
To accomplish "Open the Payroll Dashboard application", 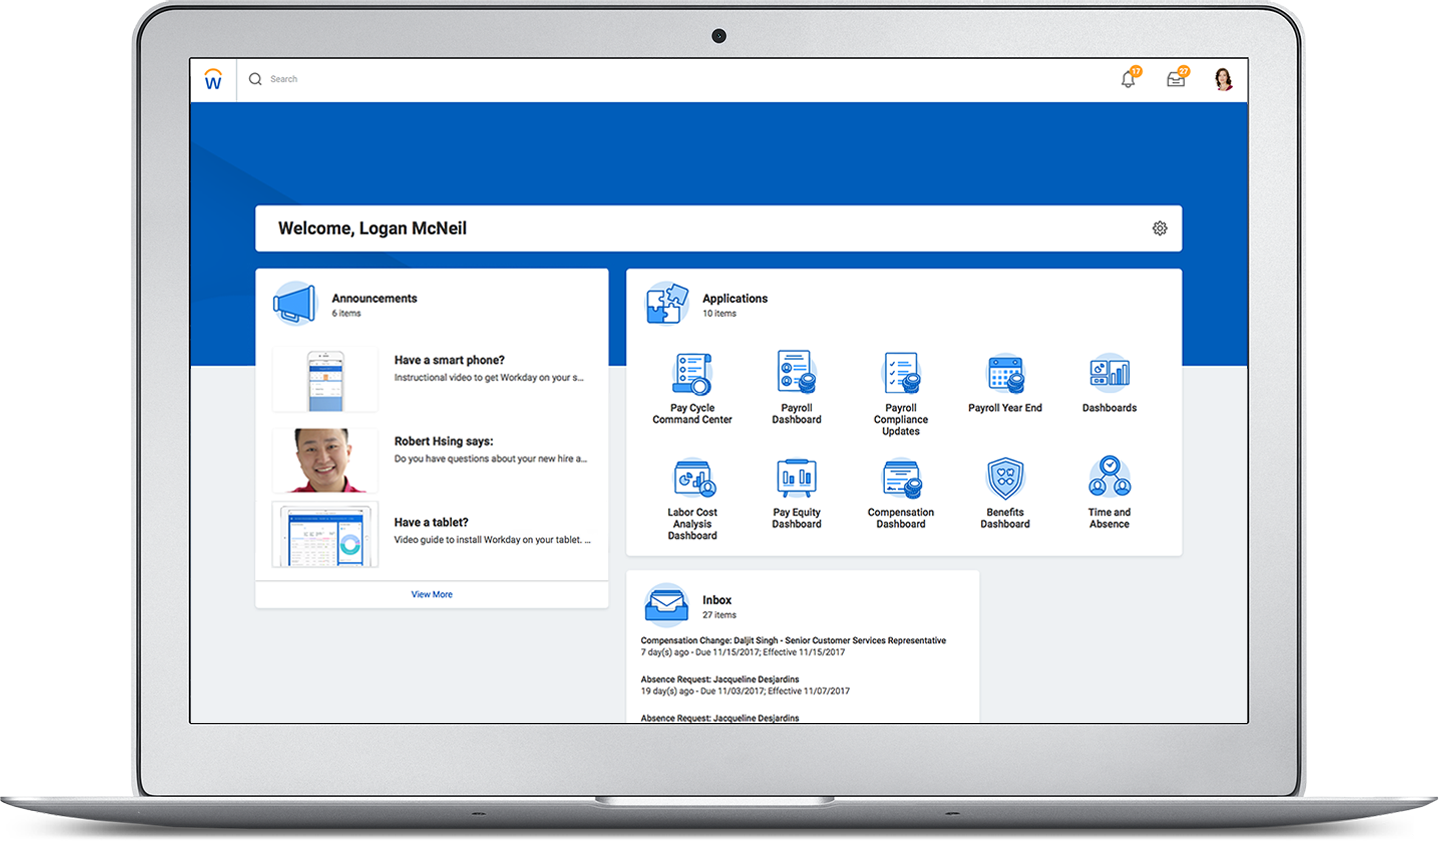I will point(796,373).
